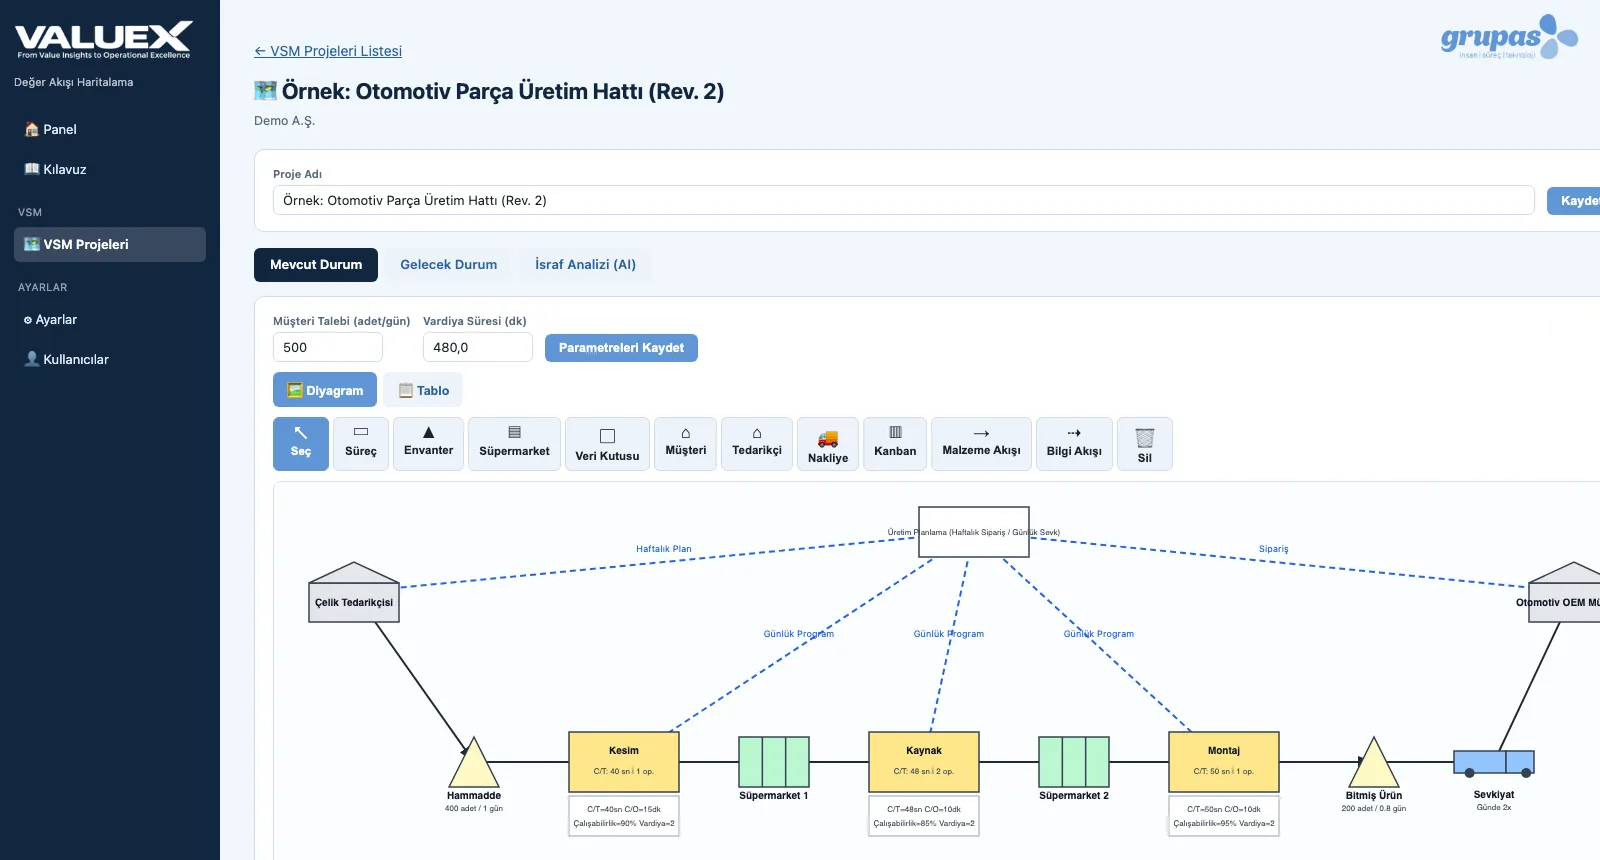Switch to Diyagram view

pyautogui.click(x=325, y=390)
